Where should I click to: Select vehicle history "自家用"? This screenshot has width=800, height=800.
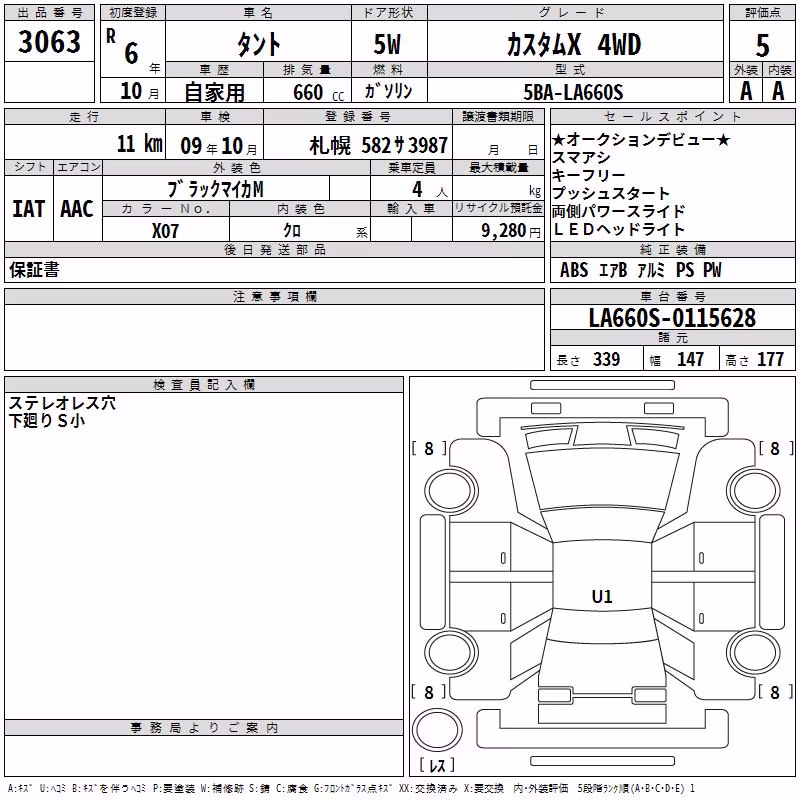click(x=214, y=92)
